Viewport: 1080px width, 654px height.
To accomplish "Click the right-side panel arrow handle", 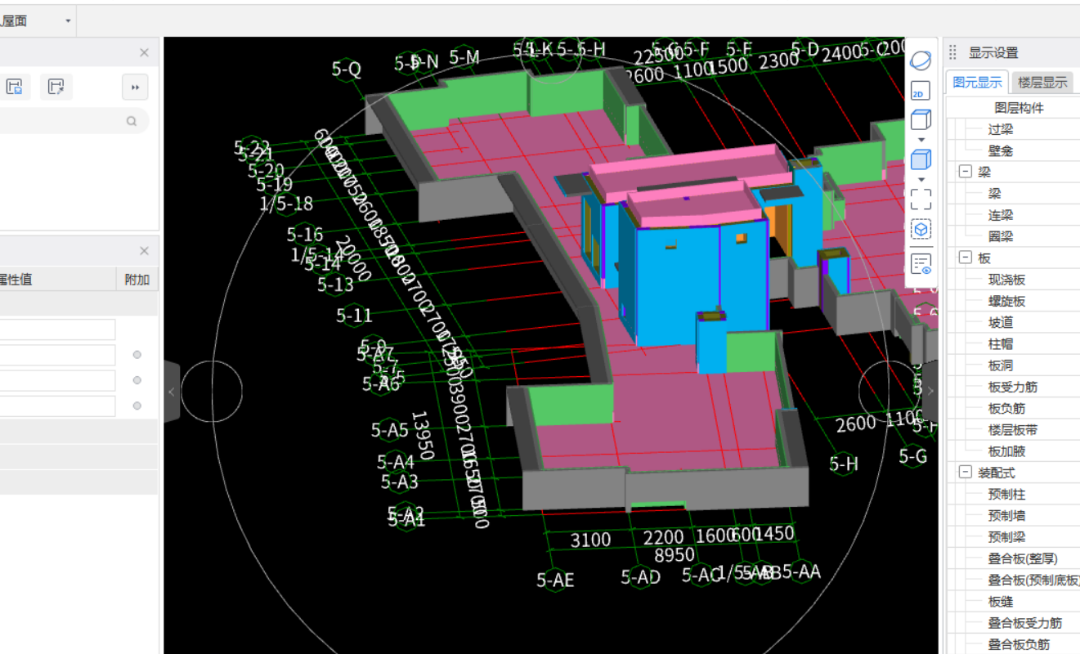I will [x=931, y=391].
